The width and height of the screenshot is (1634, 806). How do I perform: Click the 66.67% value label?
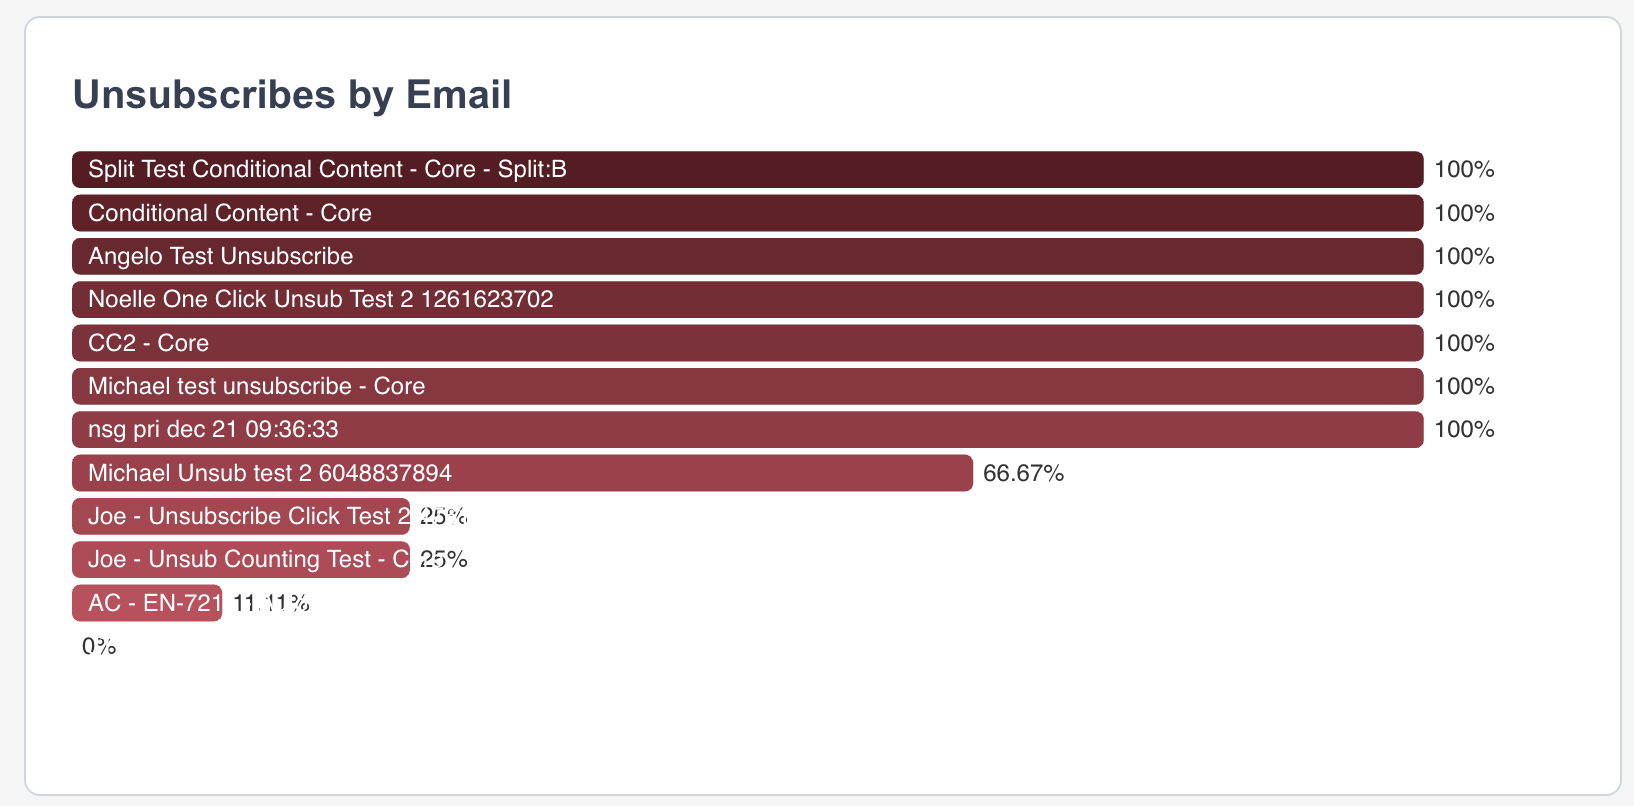coord(1023,473)
